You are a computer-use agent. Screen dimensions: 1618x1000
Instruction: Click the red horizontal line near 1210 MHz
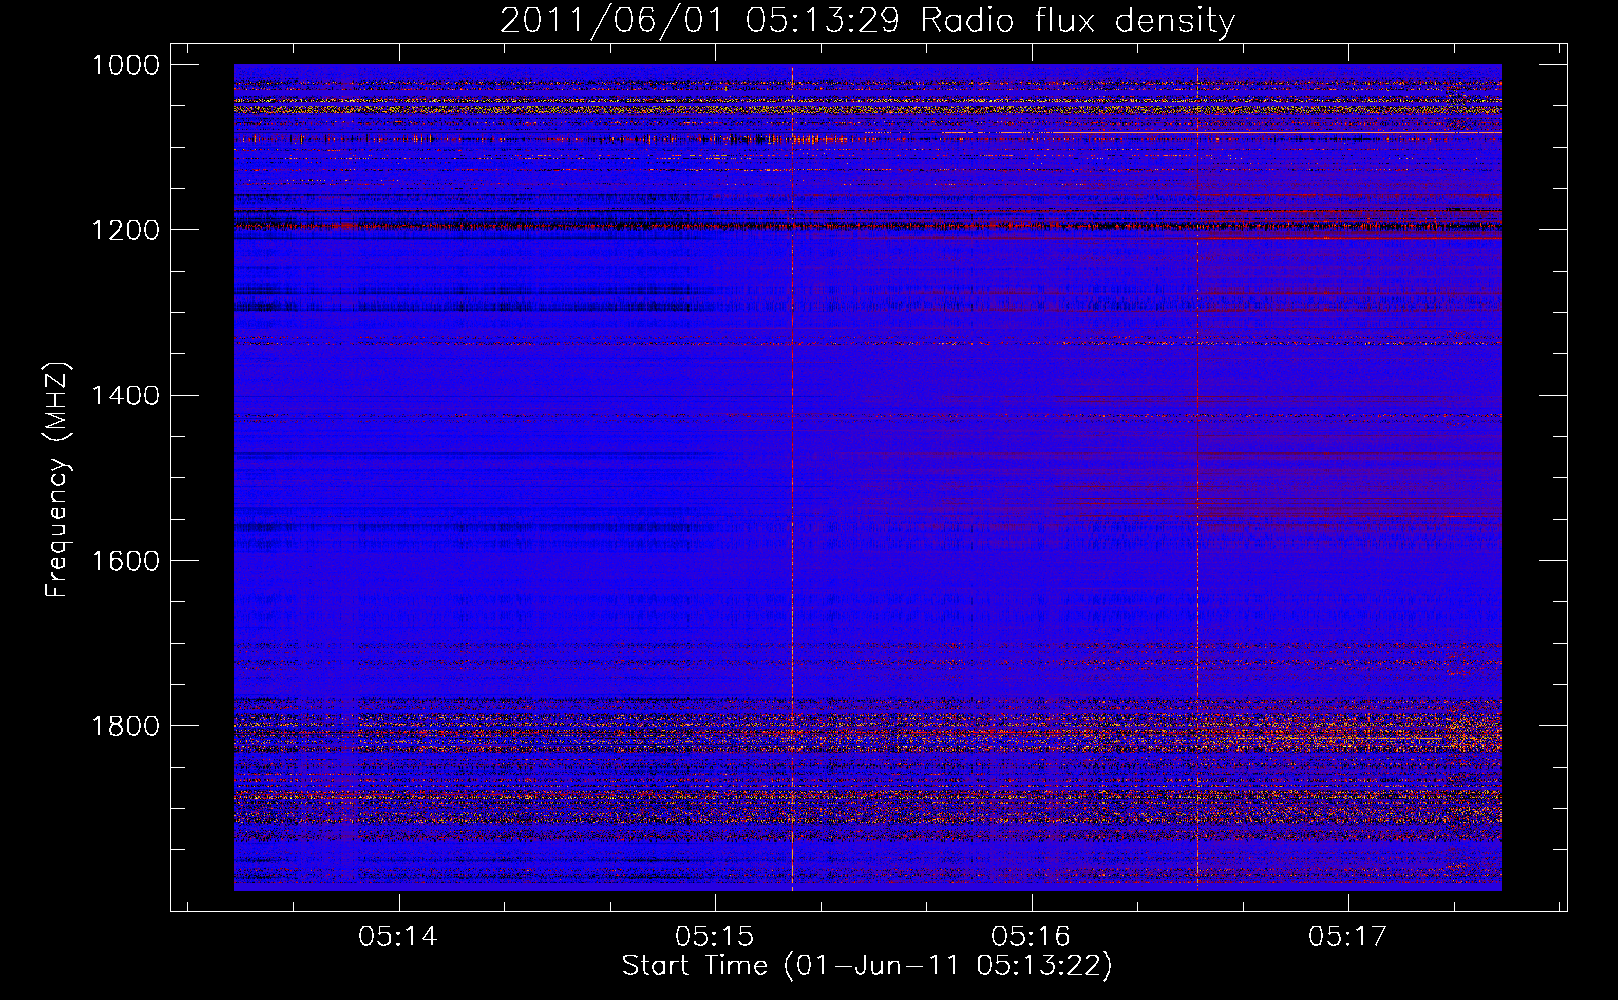tap(1350, 238)
